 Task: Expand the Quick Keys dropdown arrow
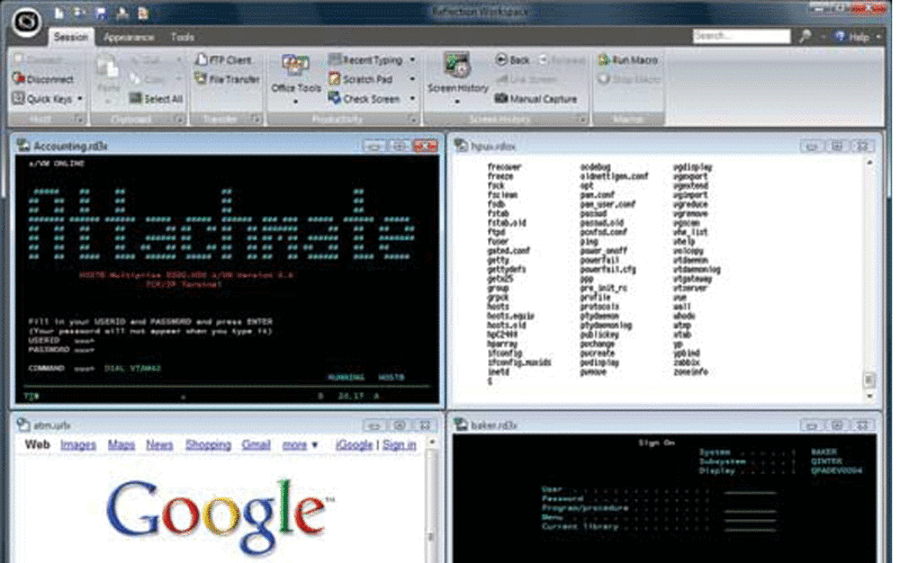point(80,99)
